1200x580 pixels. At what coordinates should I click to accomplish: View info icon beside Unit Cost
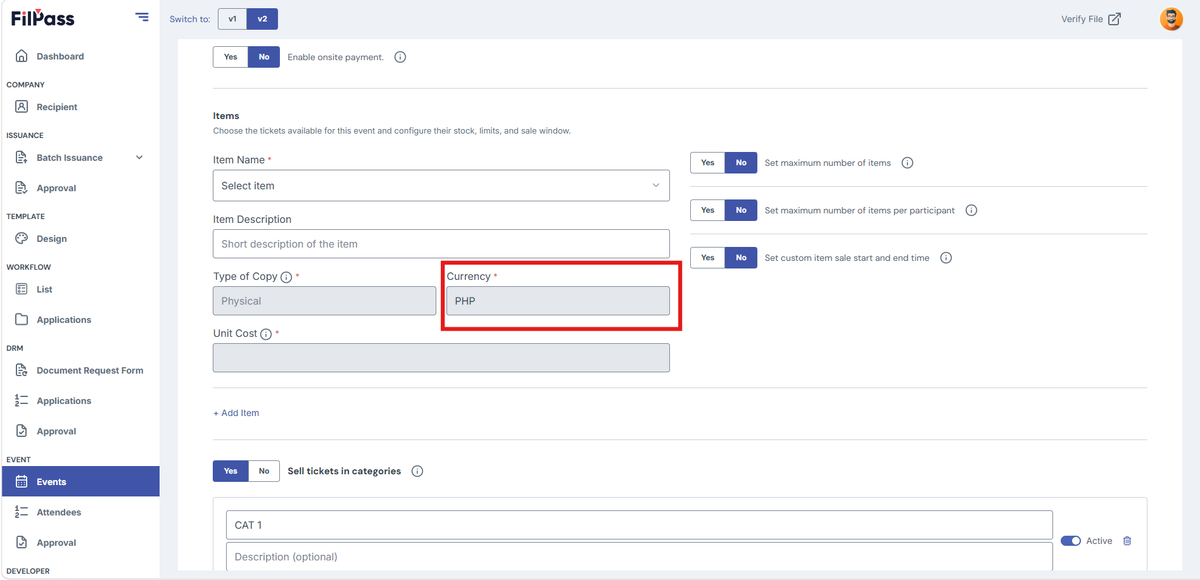click(x=266, y=334)
